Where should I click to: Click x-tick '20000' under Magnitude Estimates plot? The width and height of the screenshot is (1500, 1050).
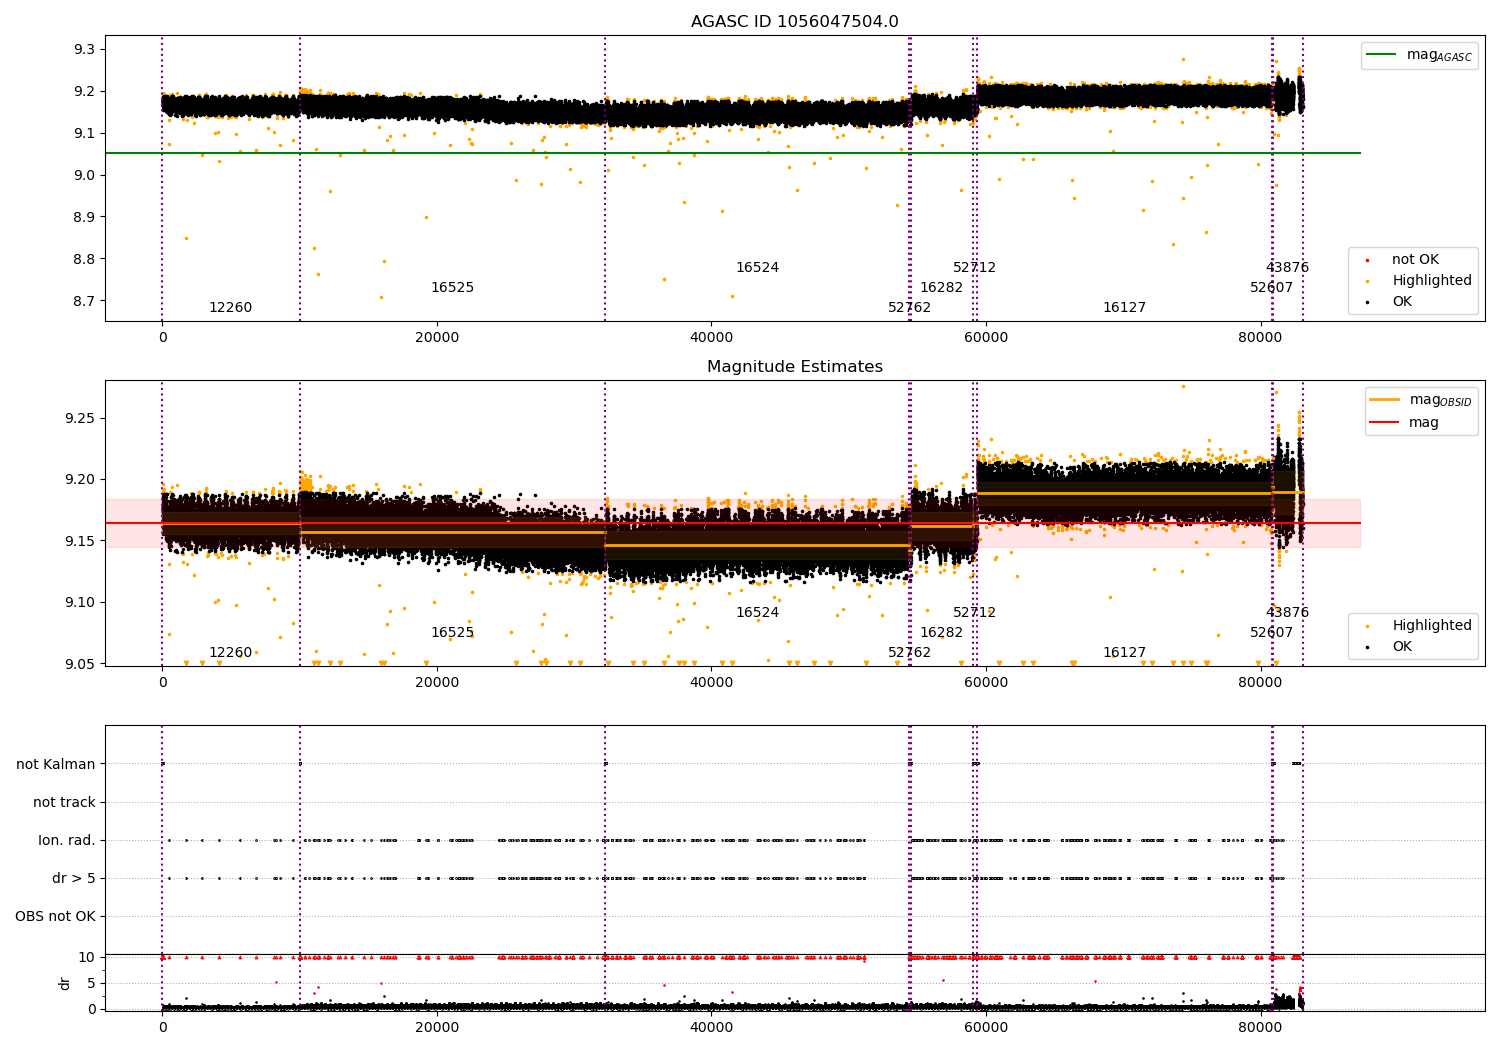(437, 683)
